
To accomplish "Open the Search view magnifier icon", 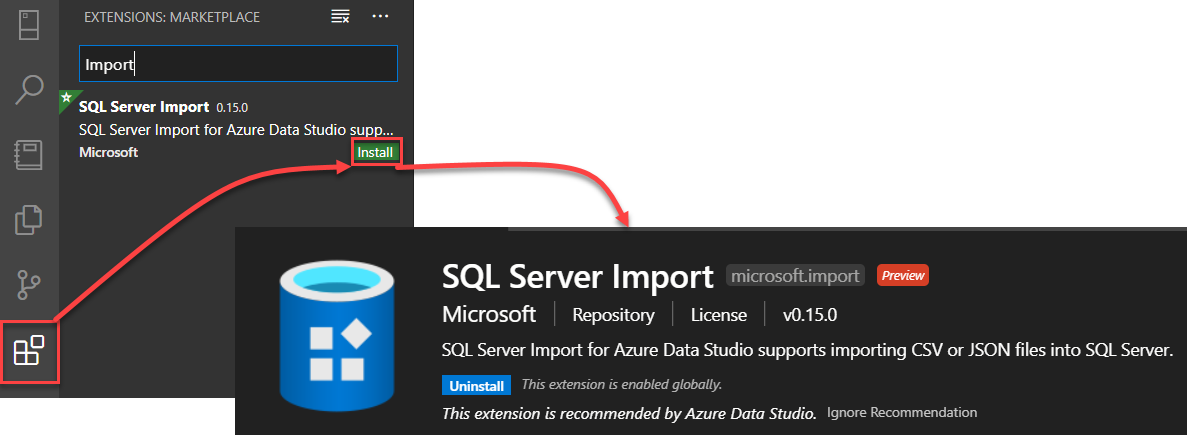I will tap(29, 89).
